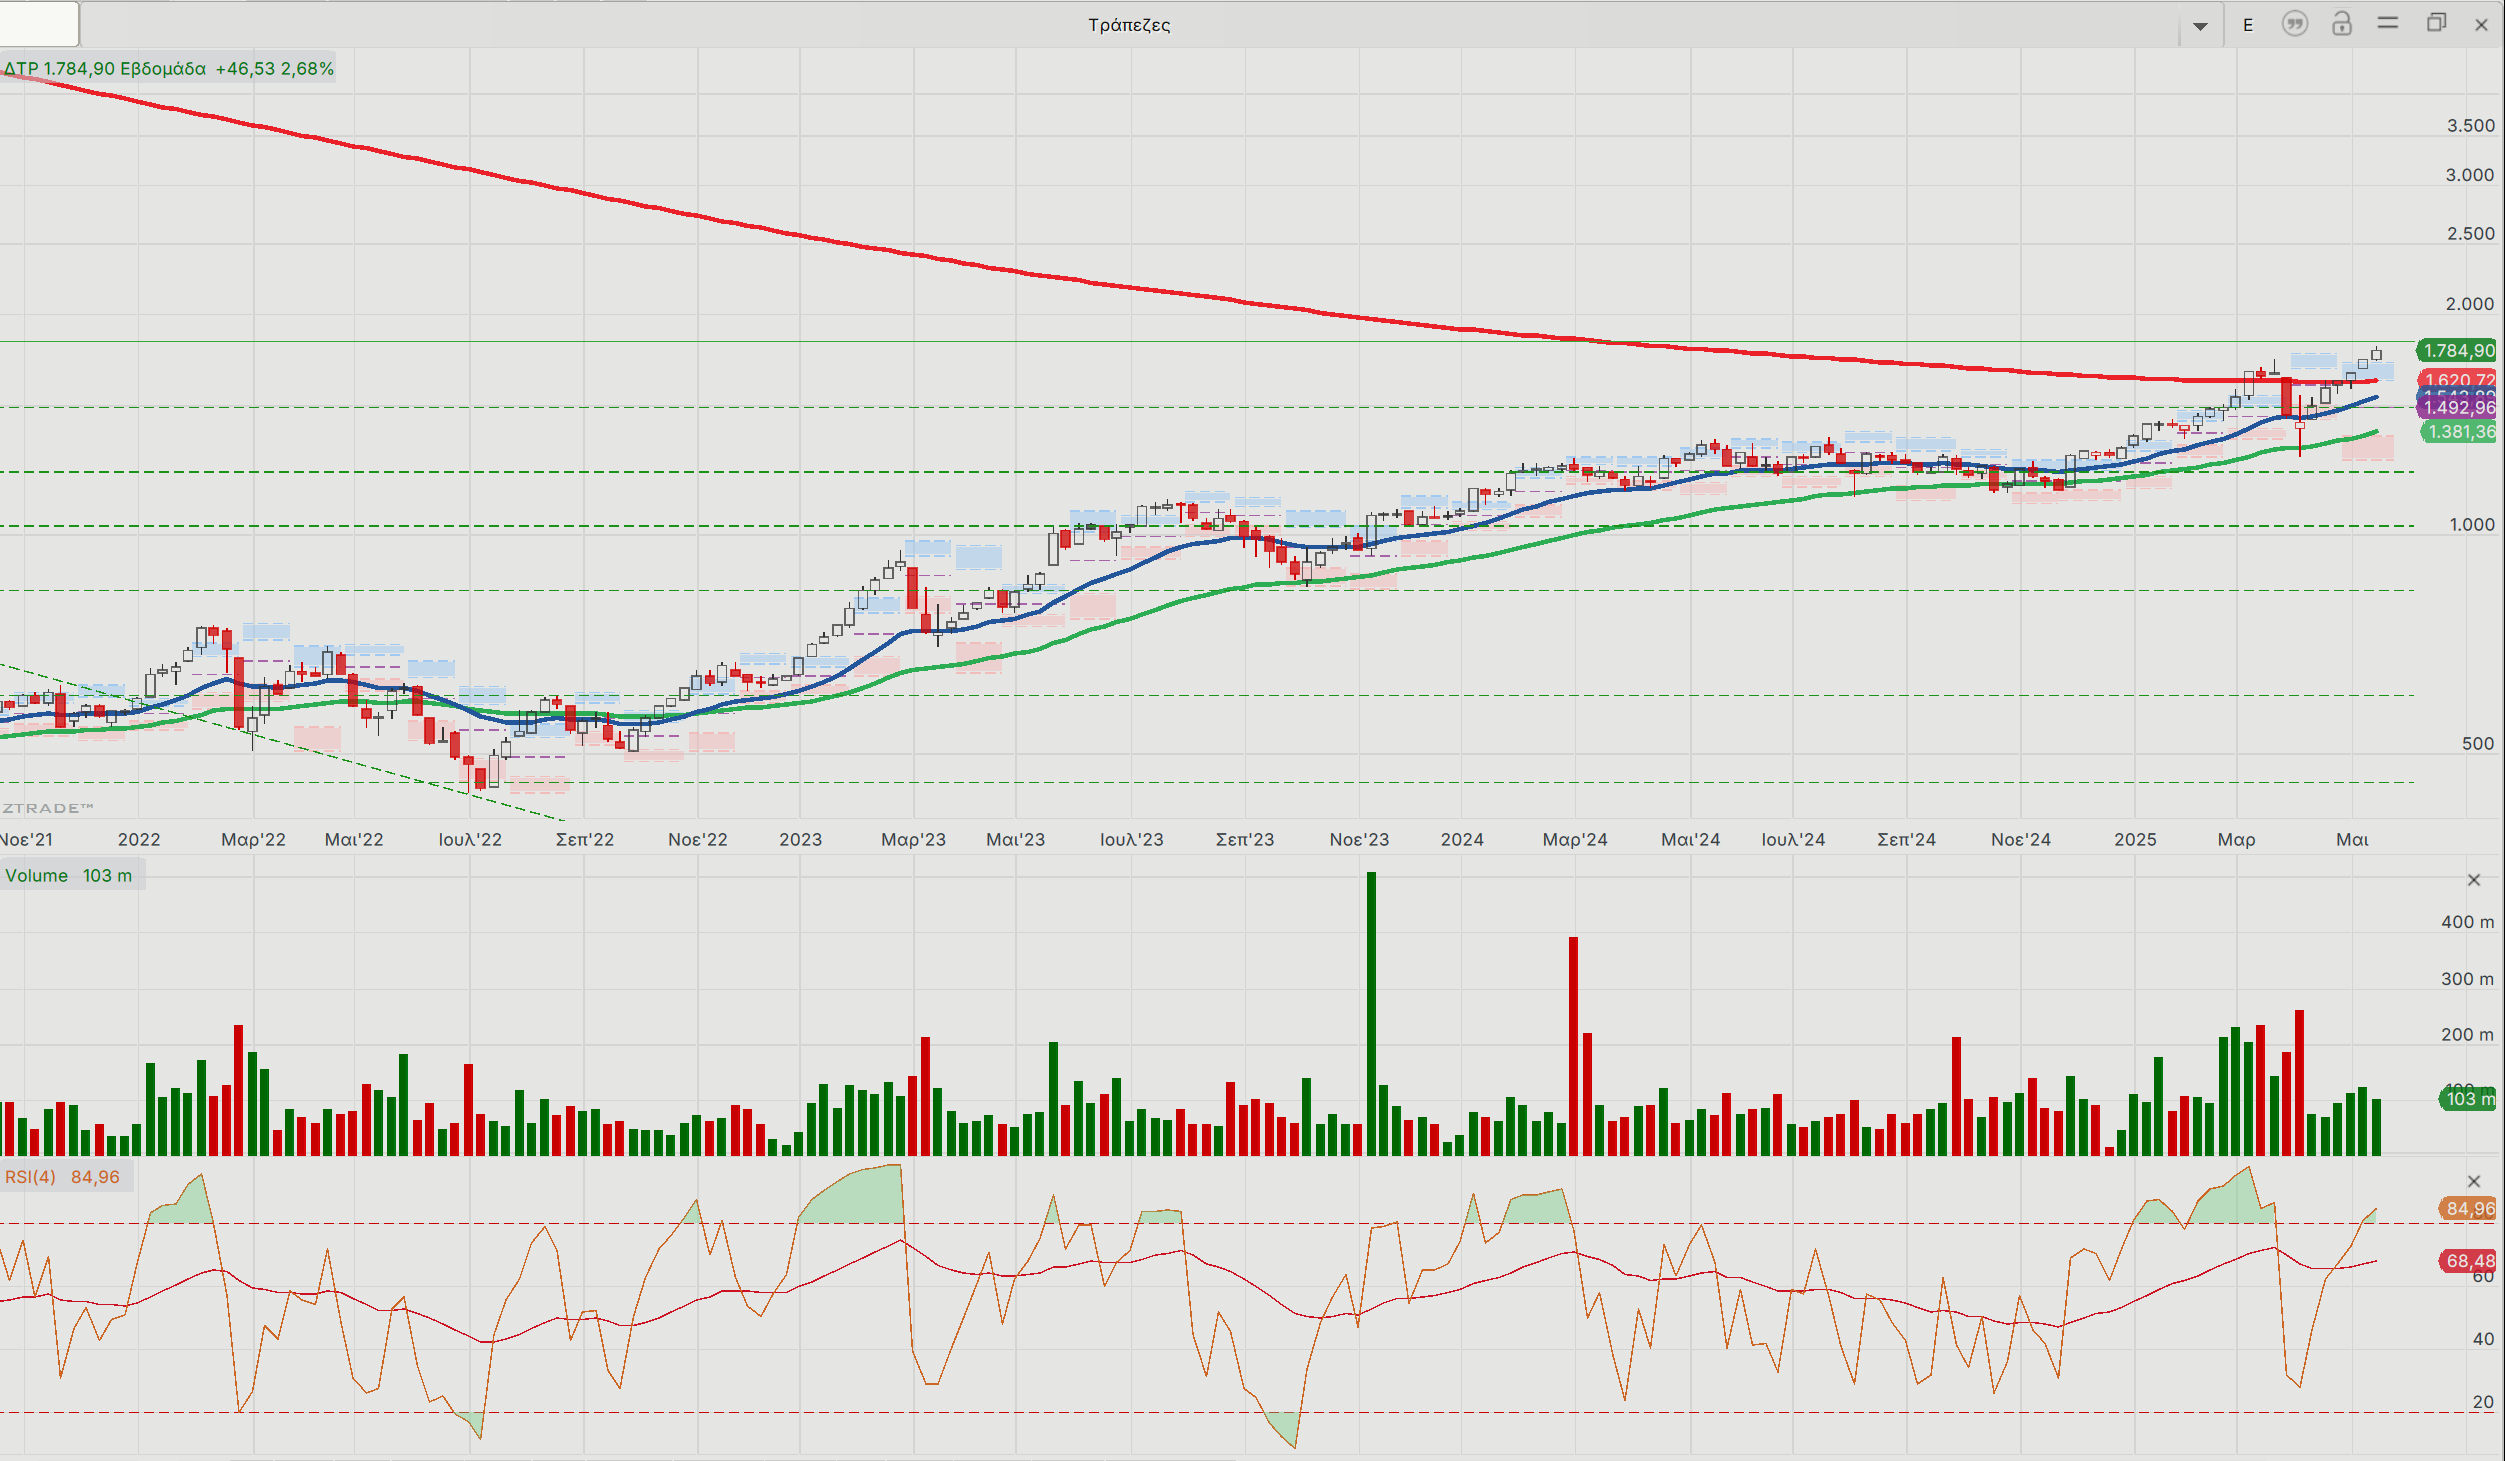
Task: Click the red 68,48 RSI average tag
Action: pyautogui.click(x=2468, y=1261)
